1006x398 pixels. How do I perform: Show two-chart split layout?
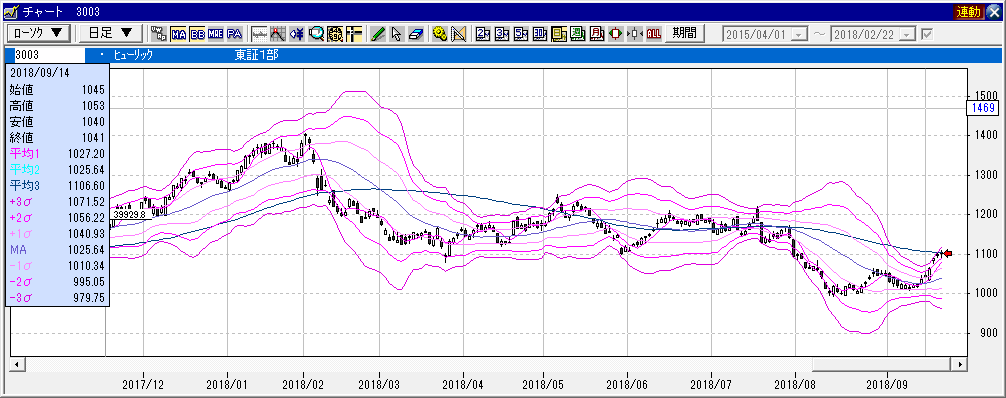tap(483, 34)
